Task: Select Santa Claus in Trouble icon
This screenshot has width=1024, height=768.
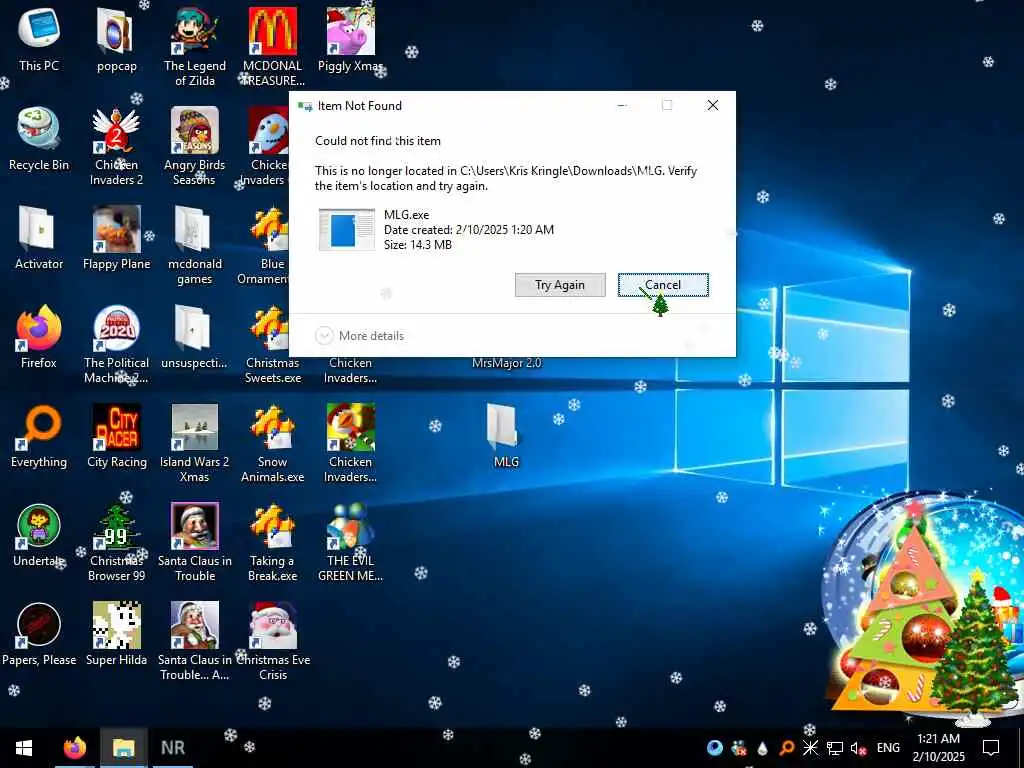Action: click(x=195, y=543)
